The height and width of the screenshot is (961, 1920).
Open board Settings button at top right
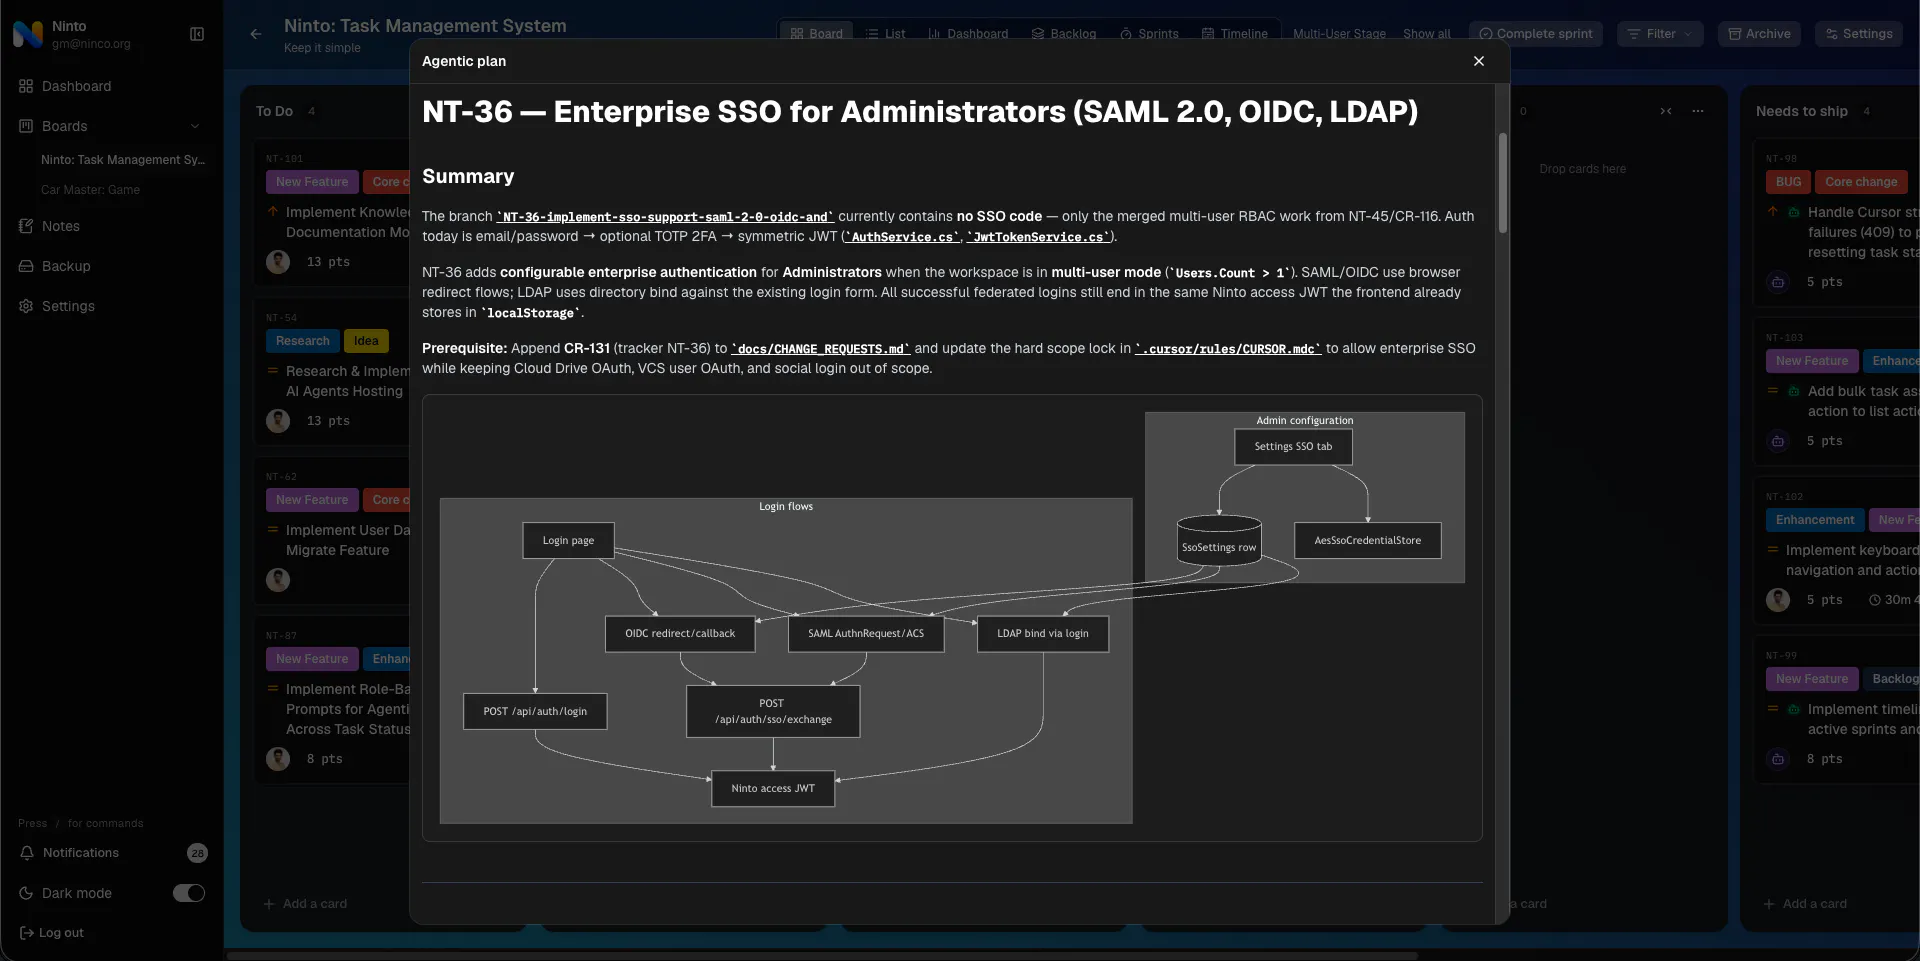(x=1859, y=34)
